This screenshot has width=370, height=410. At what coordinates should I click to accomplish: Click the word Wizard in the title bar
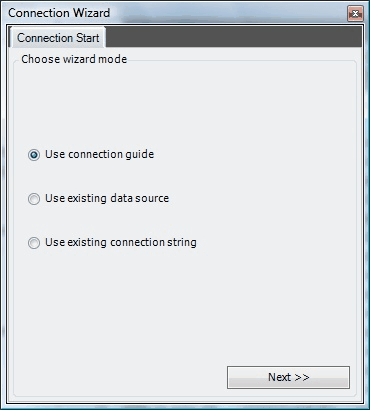[91, 13]
